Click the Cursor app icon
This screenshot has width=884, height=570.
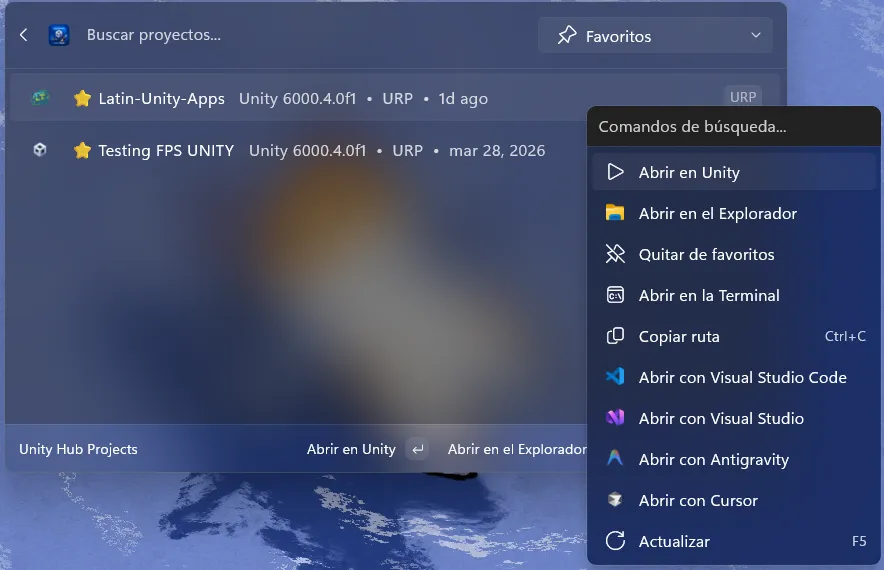click(615, 500)
